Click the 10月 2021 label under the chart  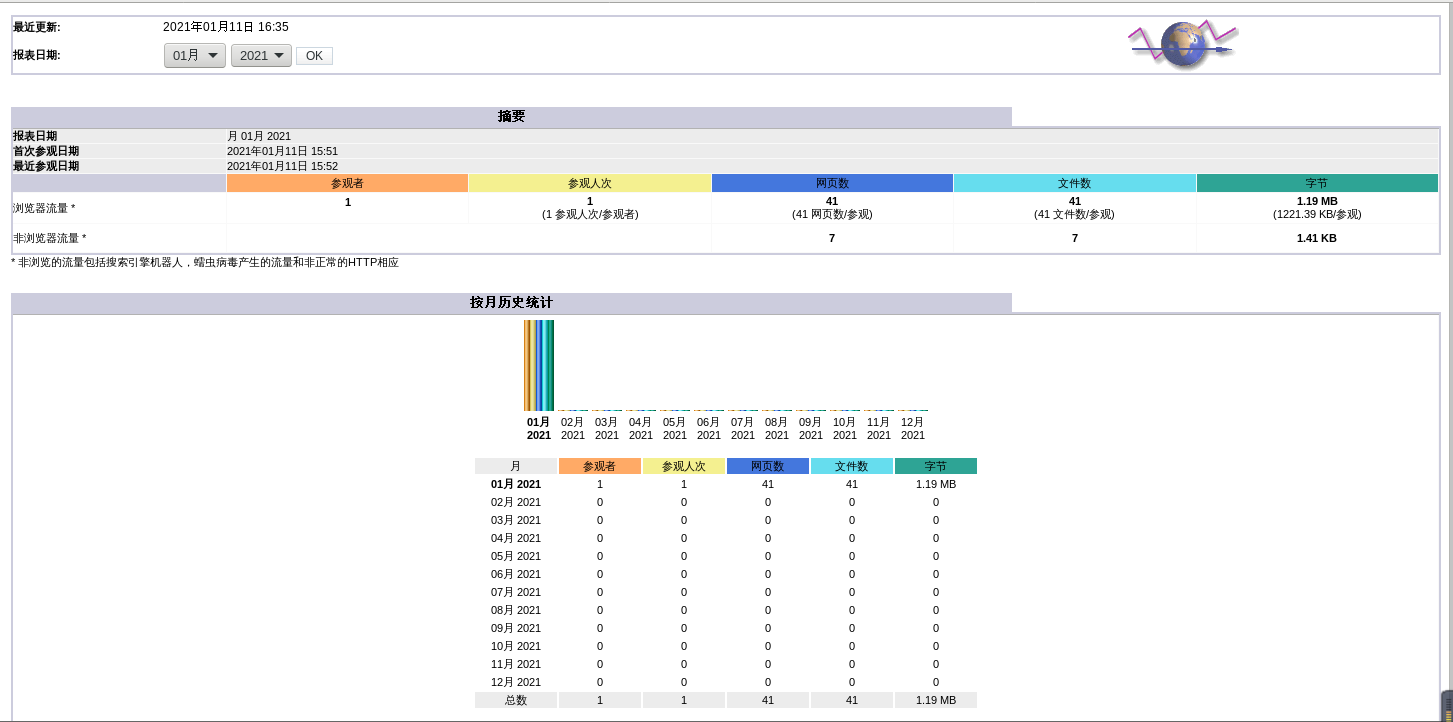click(x=845, y=428)
